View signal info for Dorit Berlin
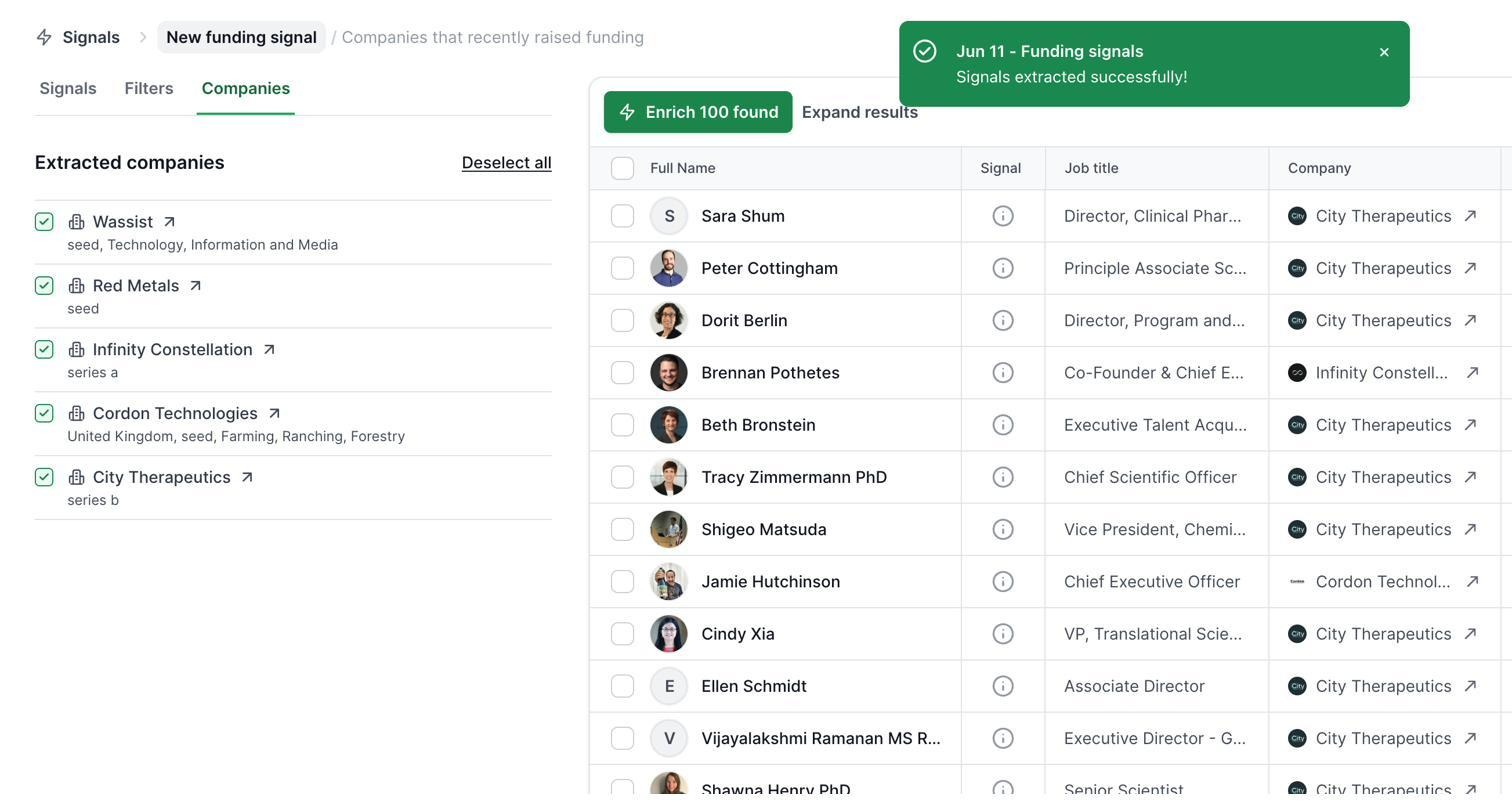This screenshot has height=812, width=1512. coord(1002,321)
